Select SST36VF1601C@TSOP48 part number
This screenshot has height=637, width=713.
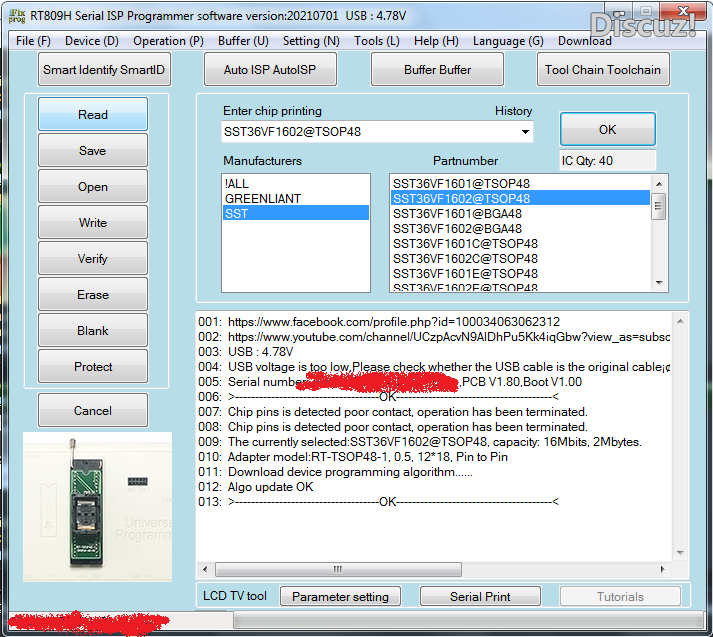tap(465, 244)
